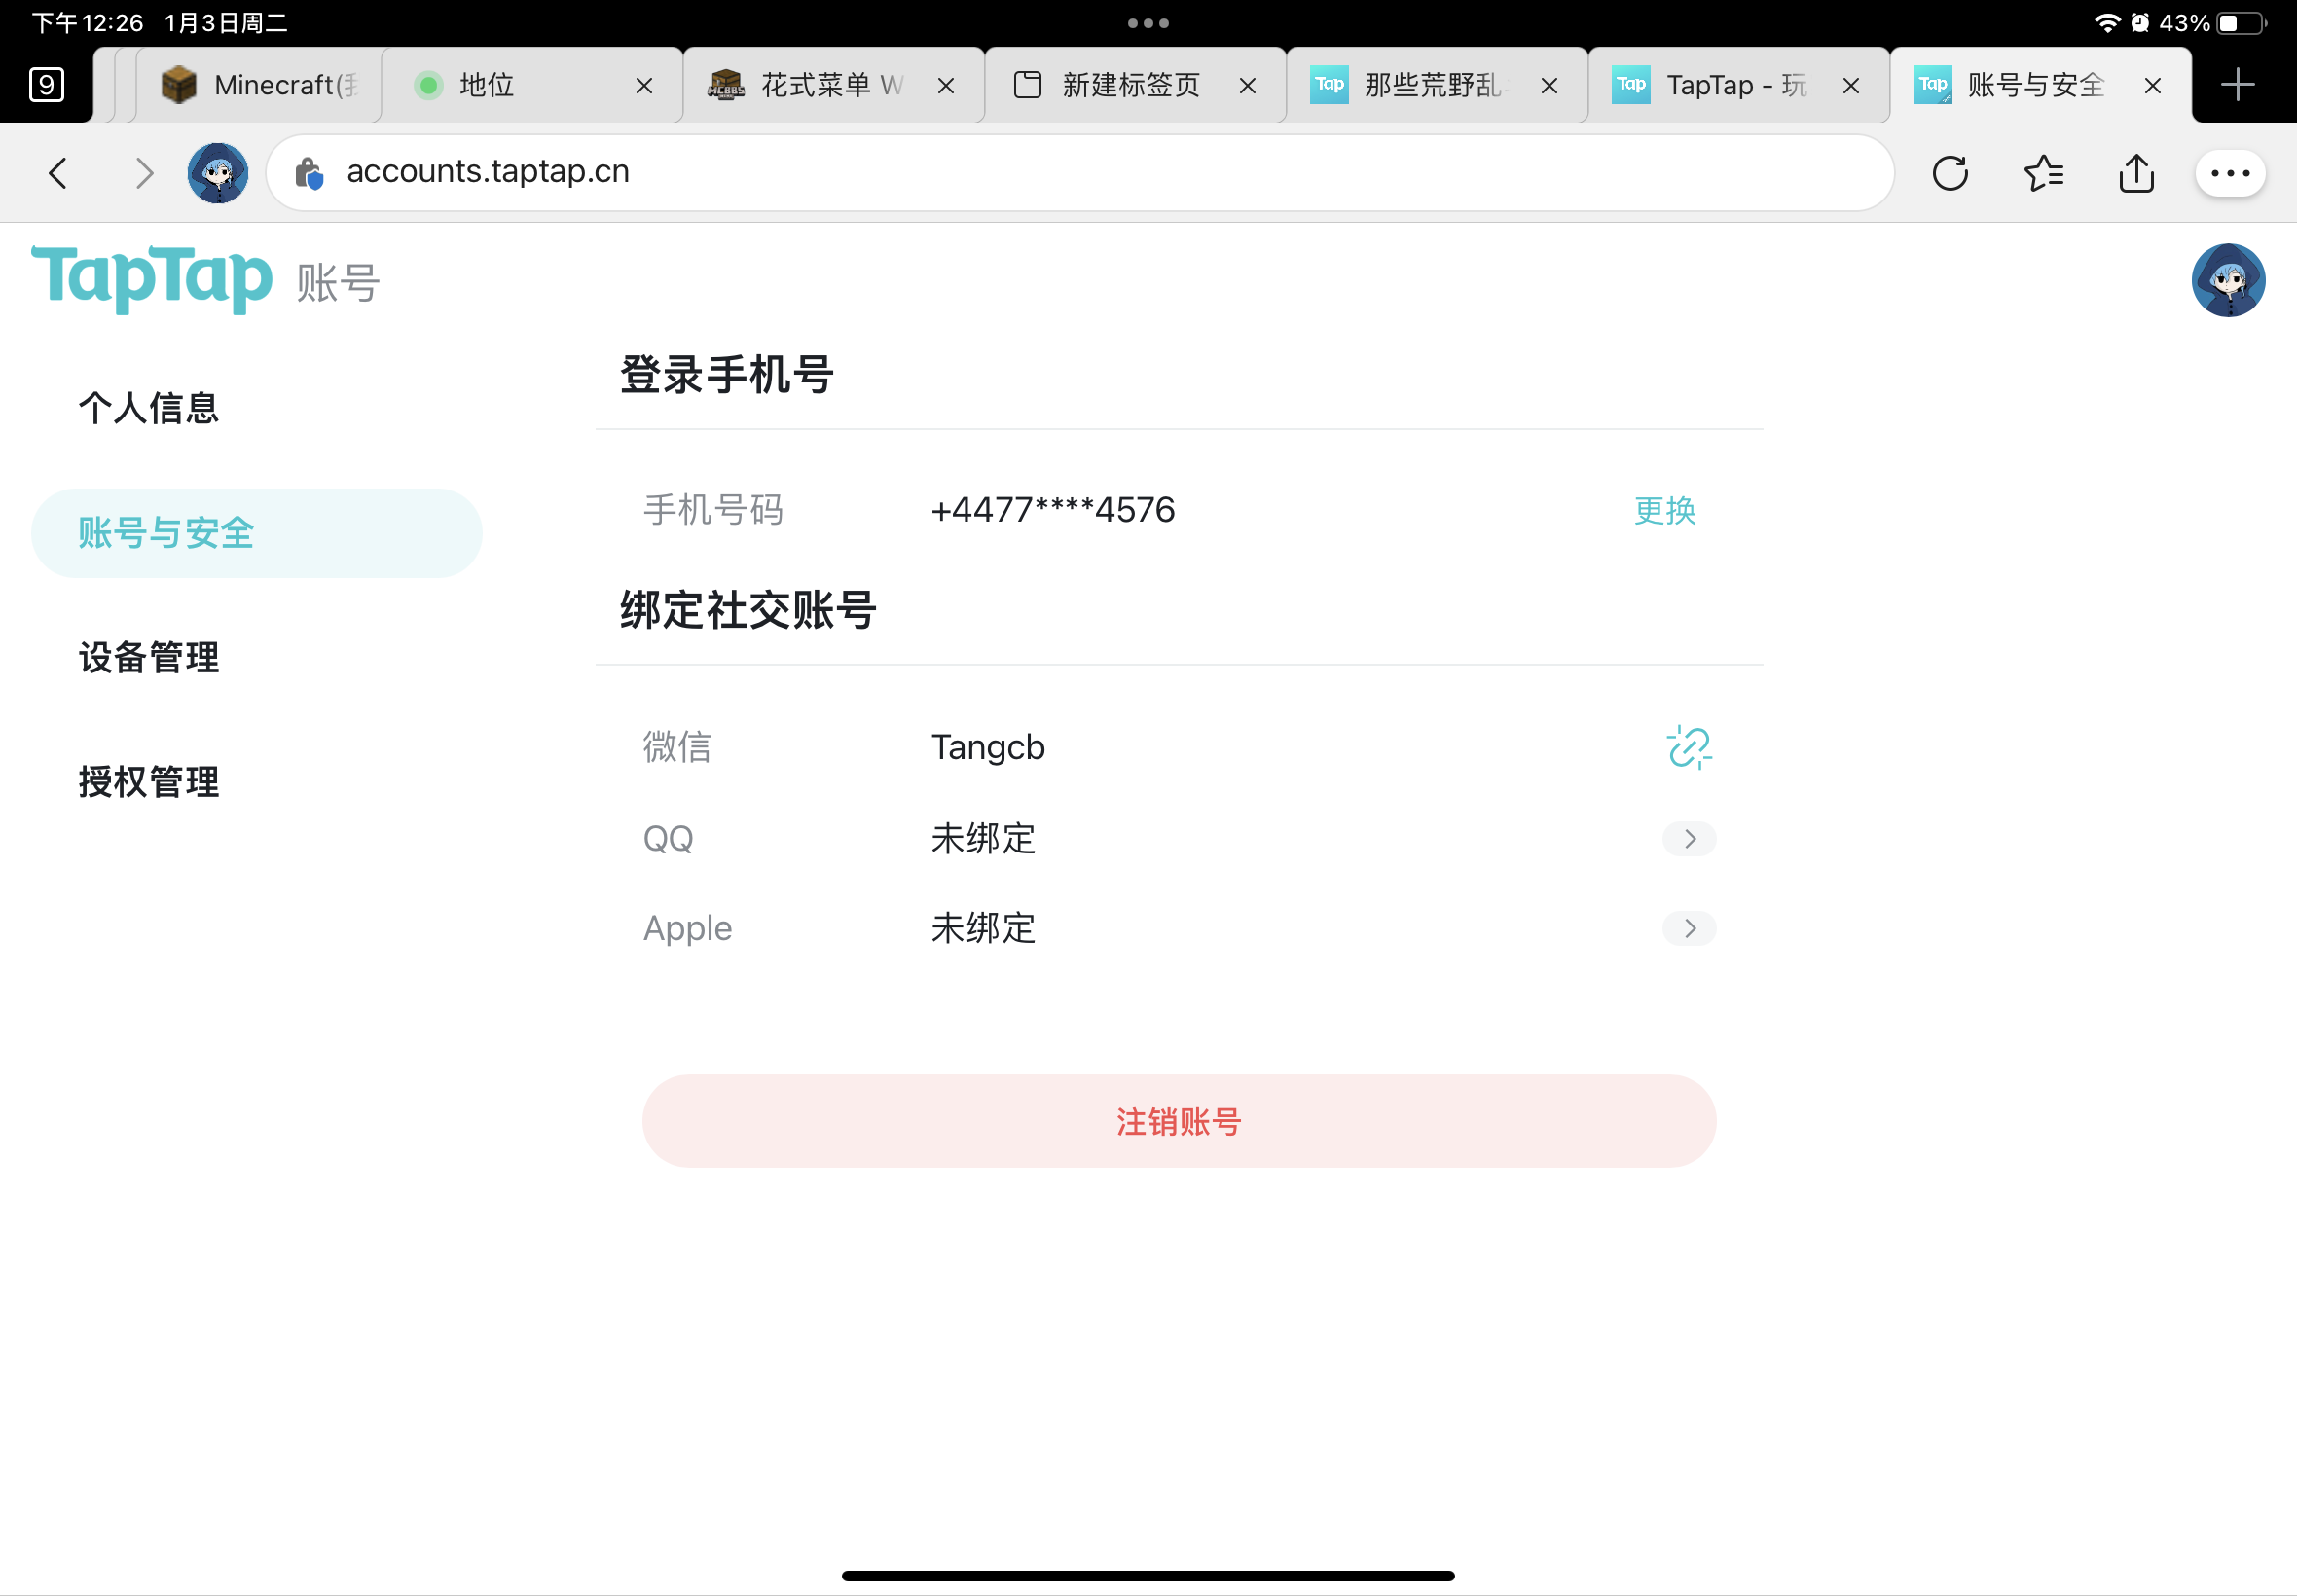Open 授权管理 in the sidebar
Screen dimensions: 2297x1596
pos(149,782)
